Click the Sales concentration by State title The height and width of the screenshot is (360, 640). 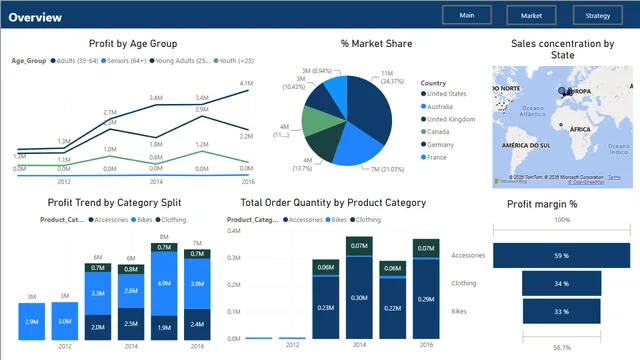[x=562, y=49]
